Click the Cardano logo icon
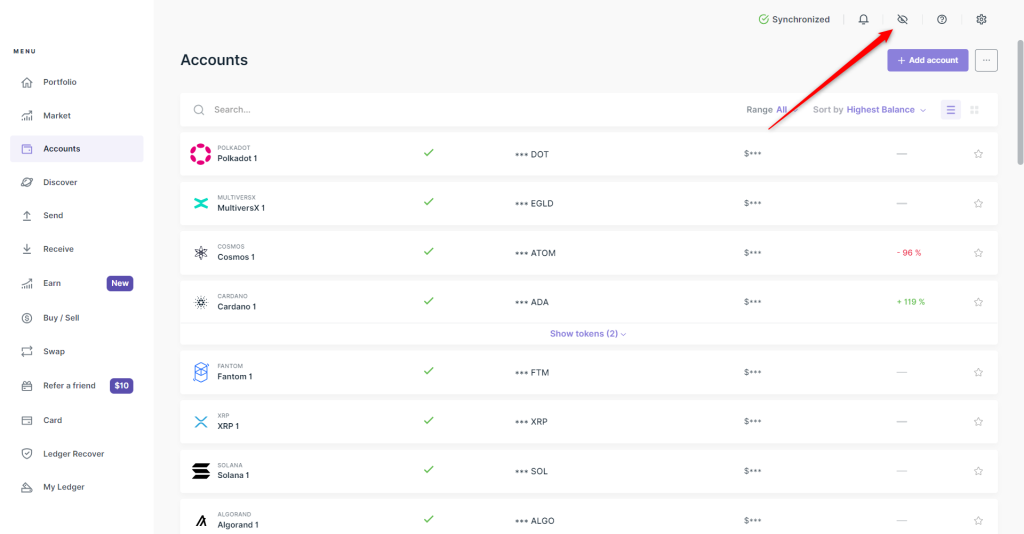 (x=200, y=302)
